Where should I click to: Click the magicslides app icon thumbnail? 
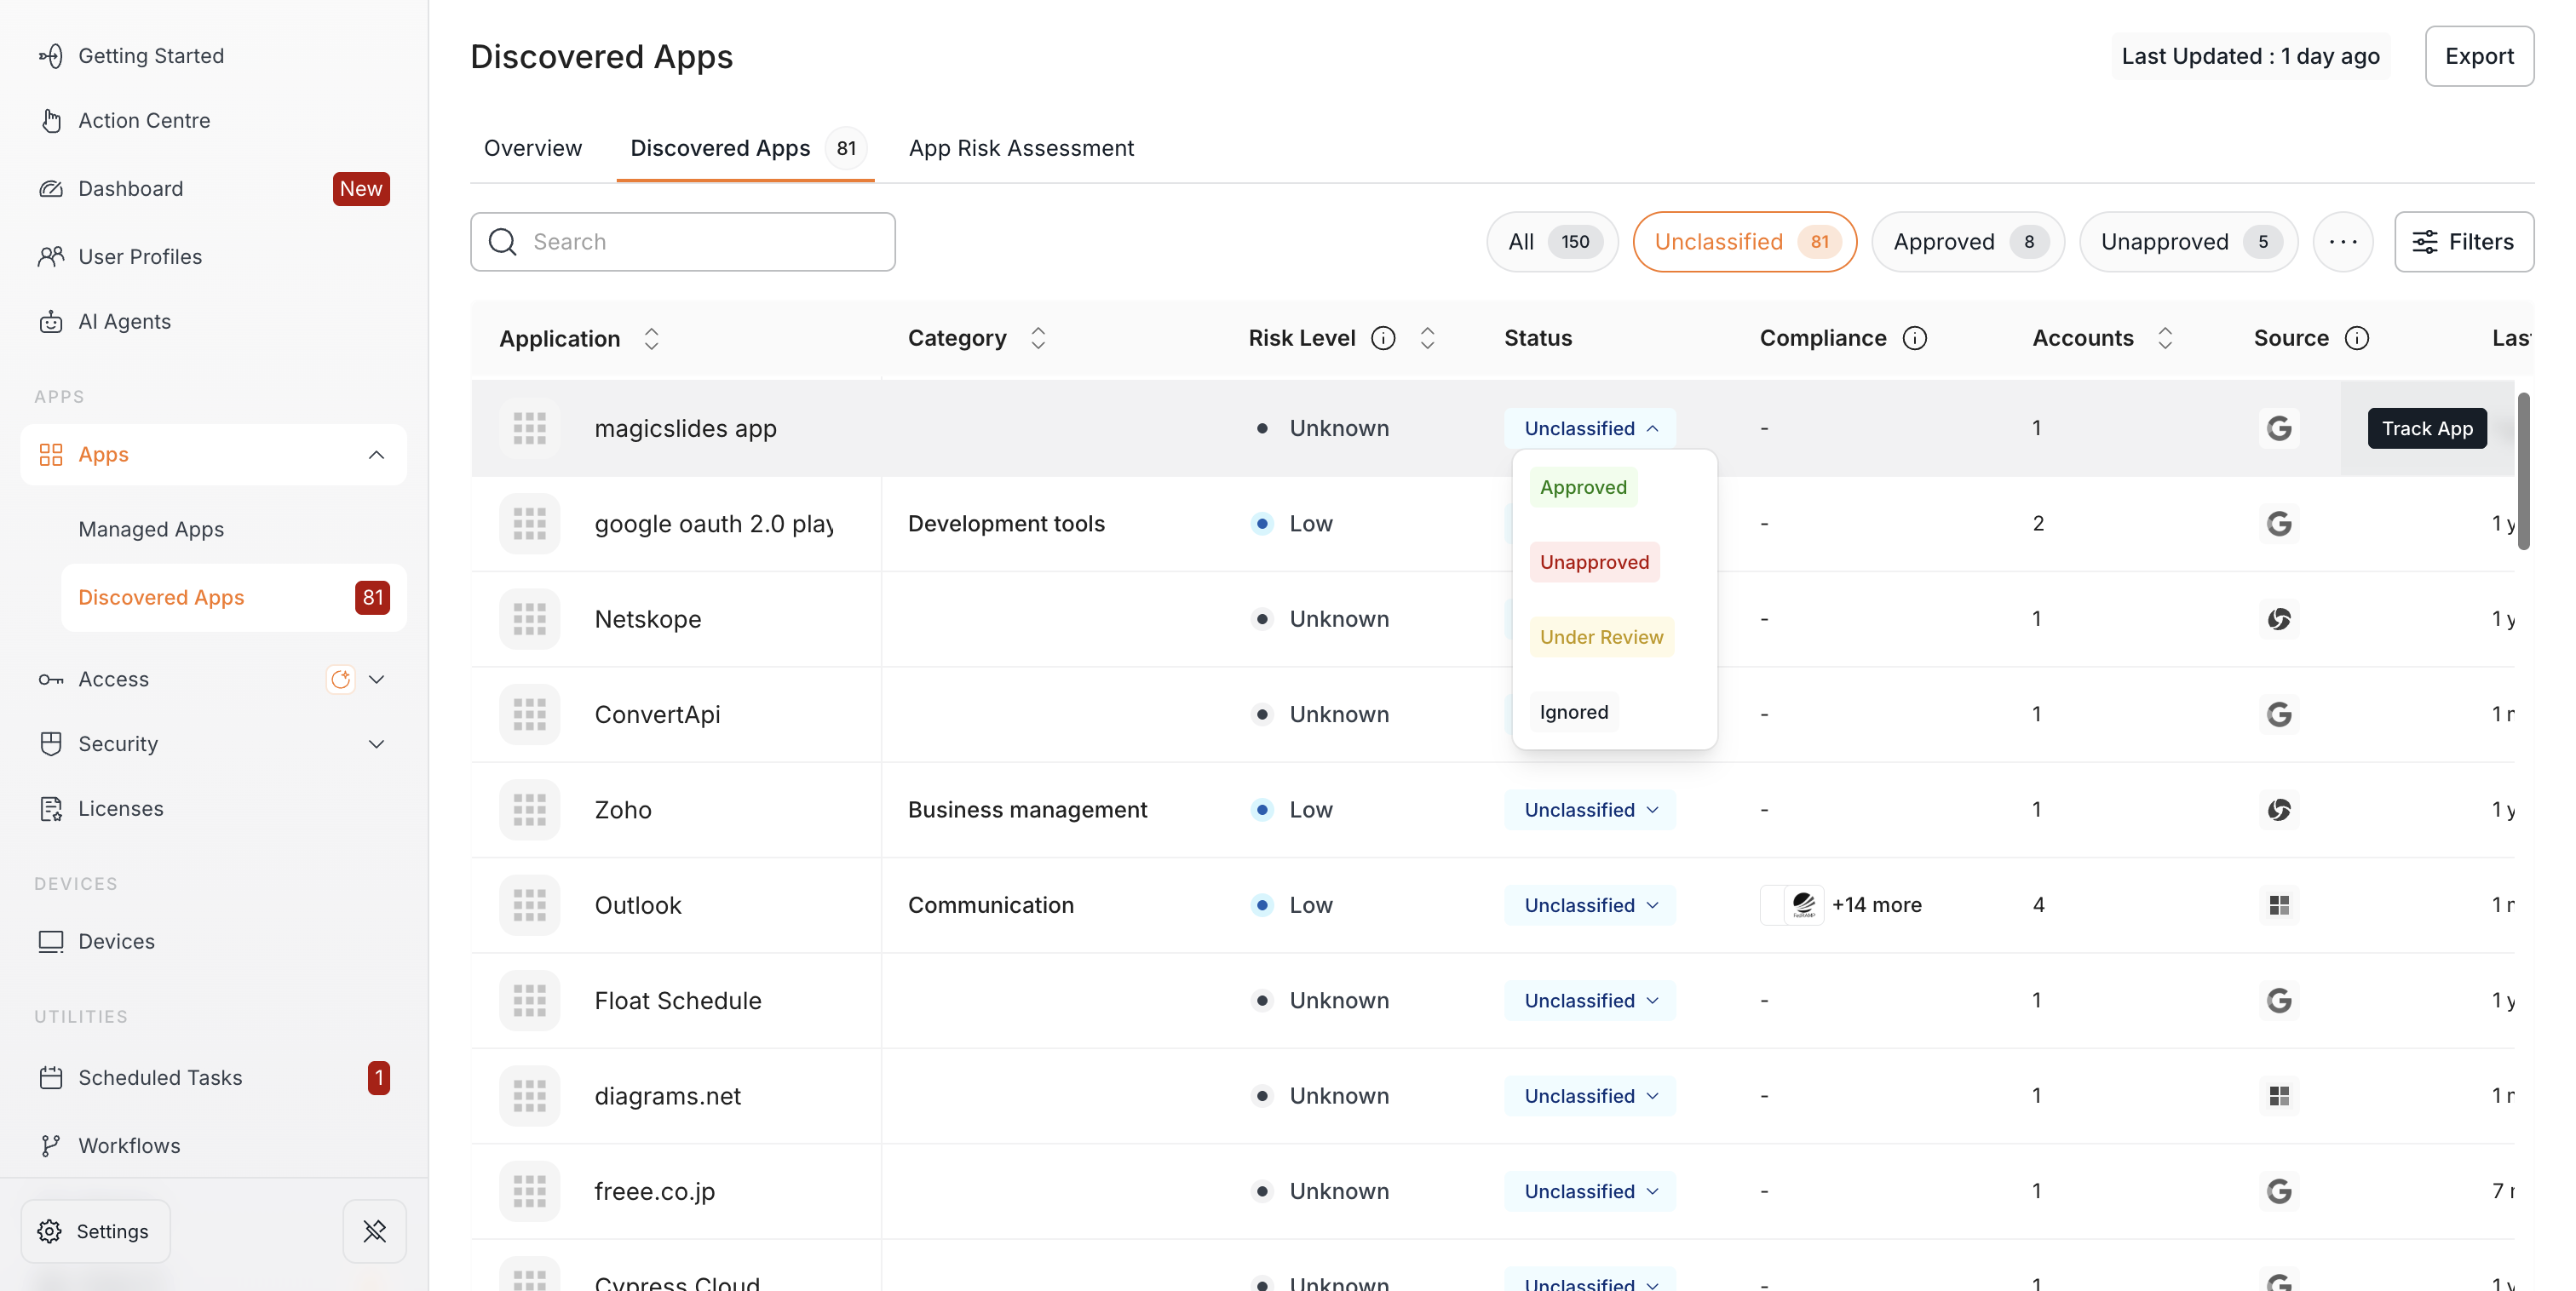click(529, 429)
